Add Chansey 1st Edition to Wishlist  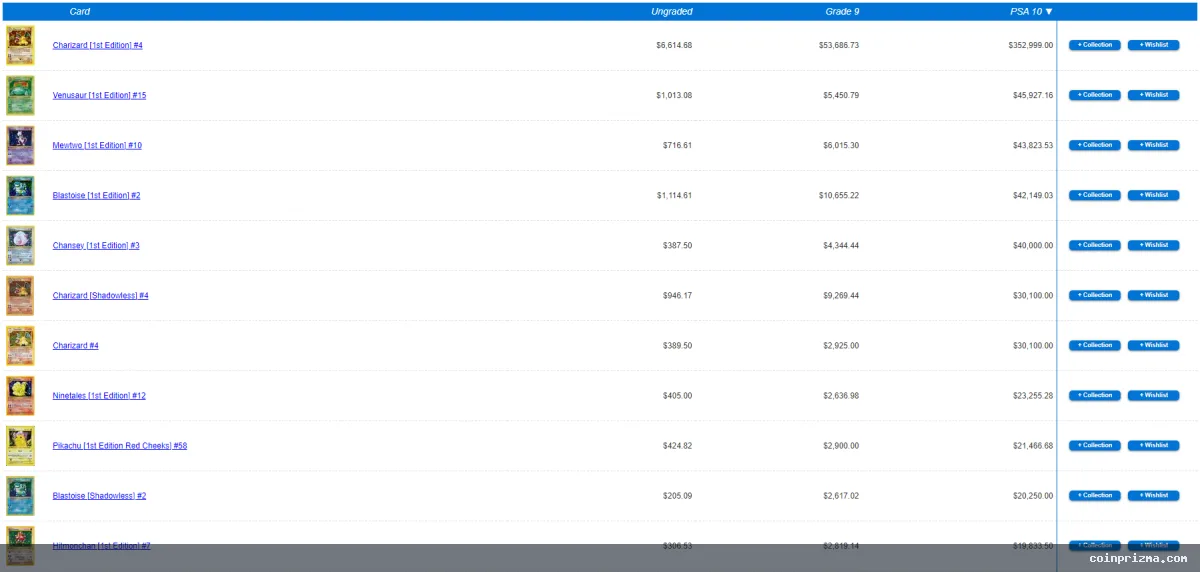(x=1154, y=245)
